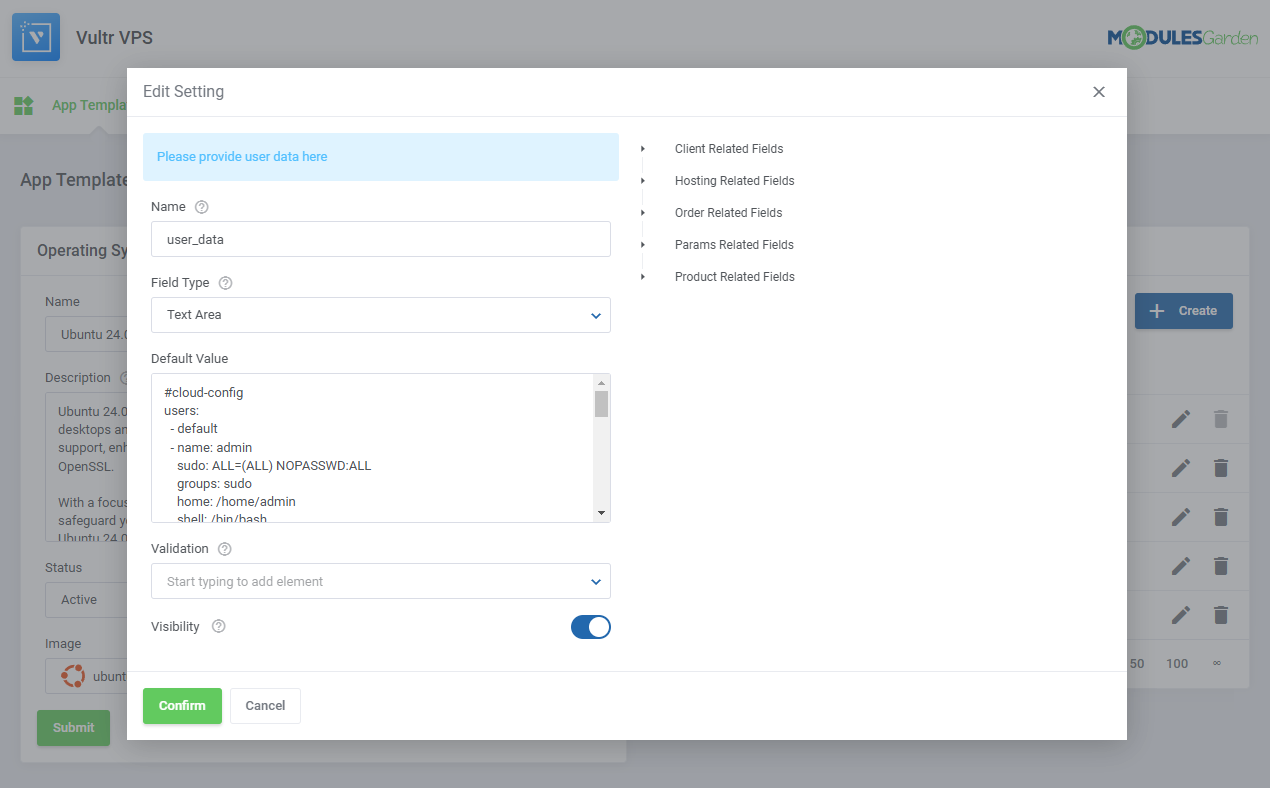Click the green grid icon in the navigation bar
The width and height of the screenshot is (1270, 788).
23,105
